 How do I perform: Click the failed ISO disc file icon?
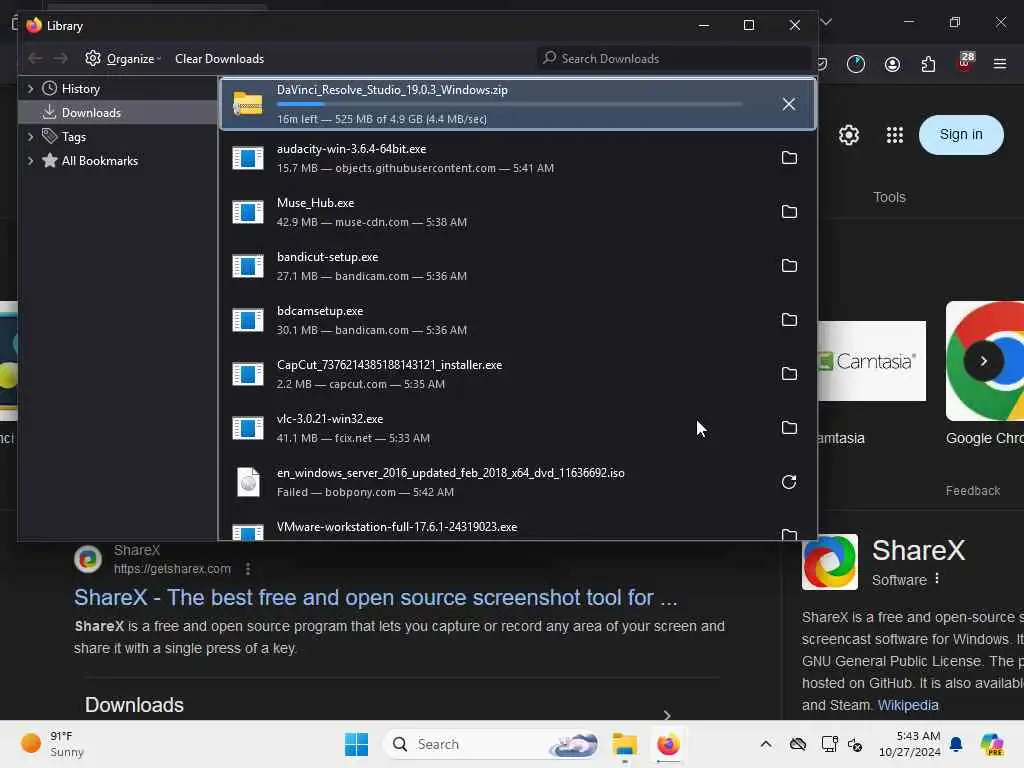(x=248, y=482)
